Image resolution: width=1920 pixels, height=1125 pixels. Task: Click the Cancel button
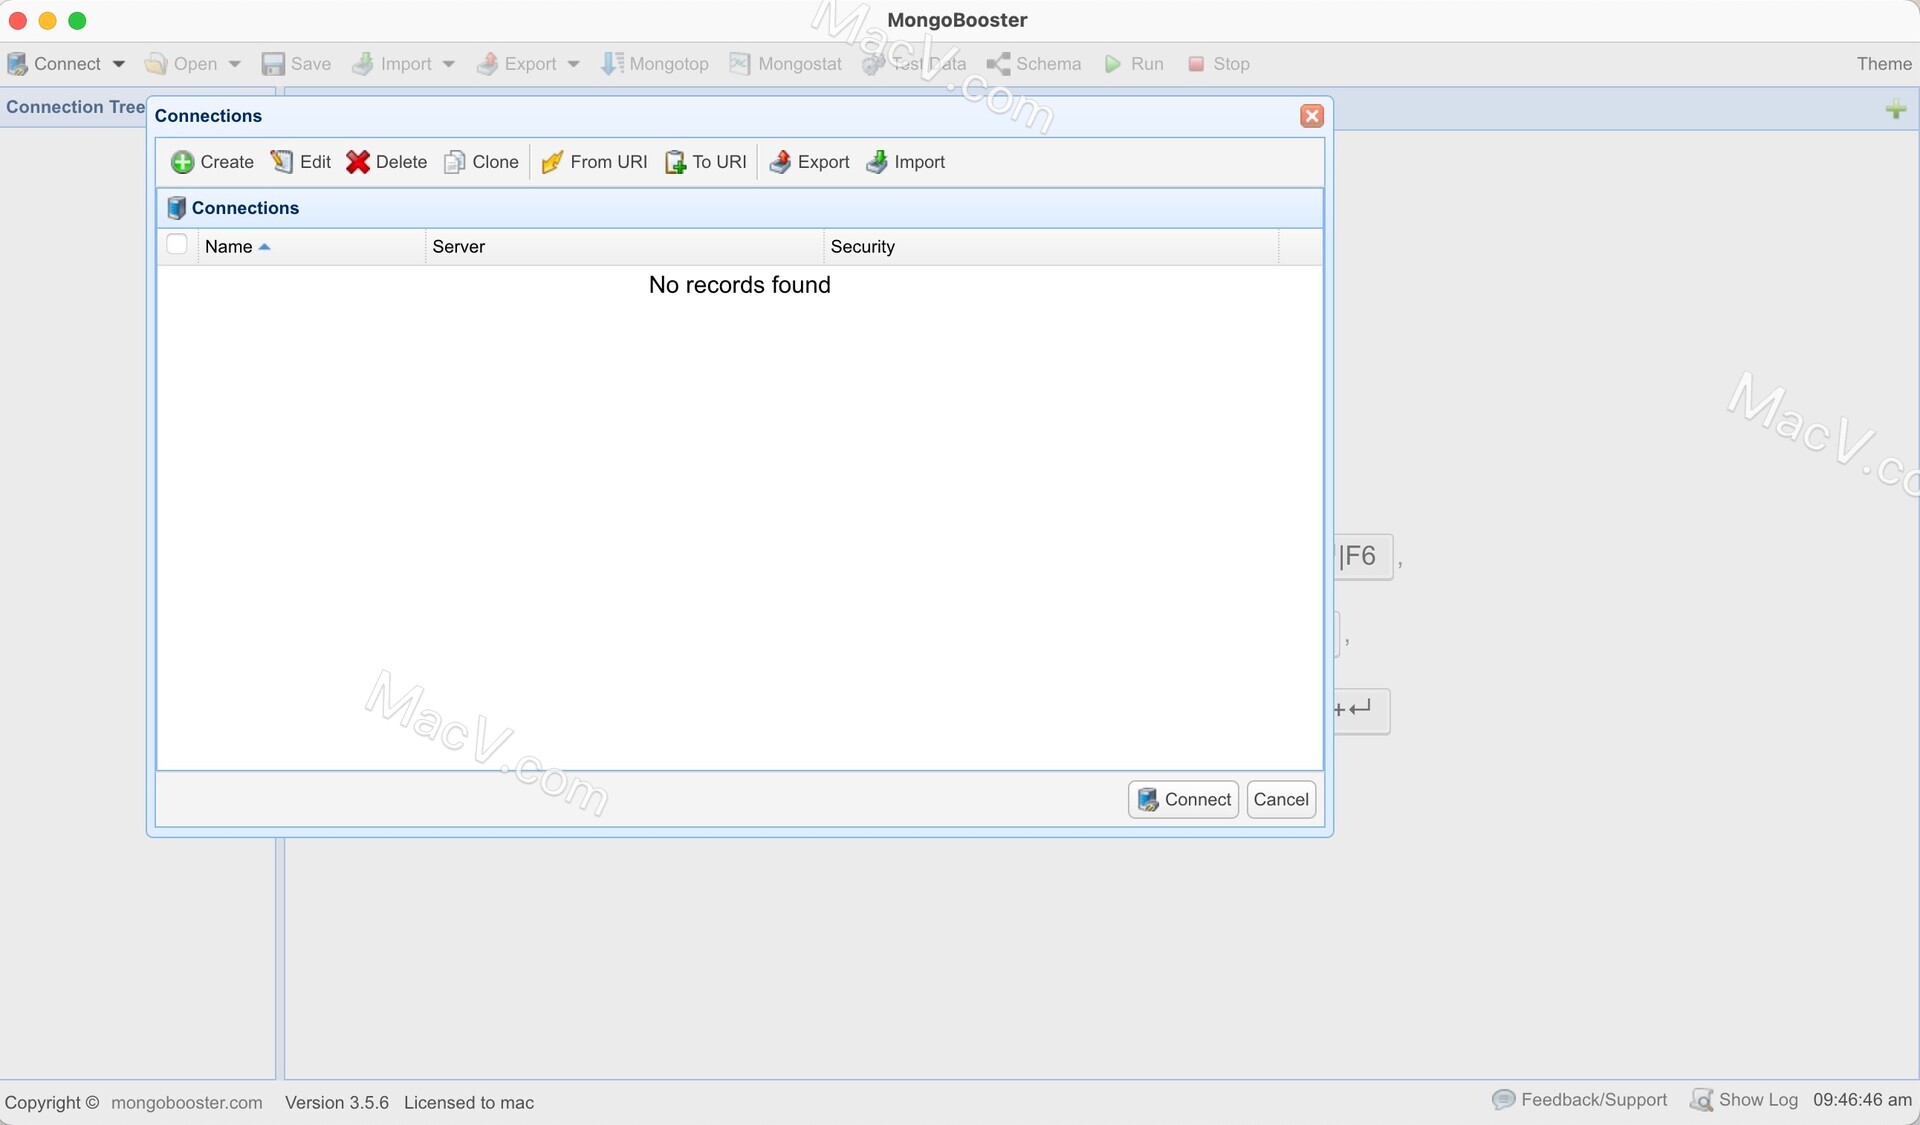coord(1281,800)
